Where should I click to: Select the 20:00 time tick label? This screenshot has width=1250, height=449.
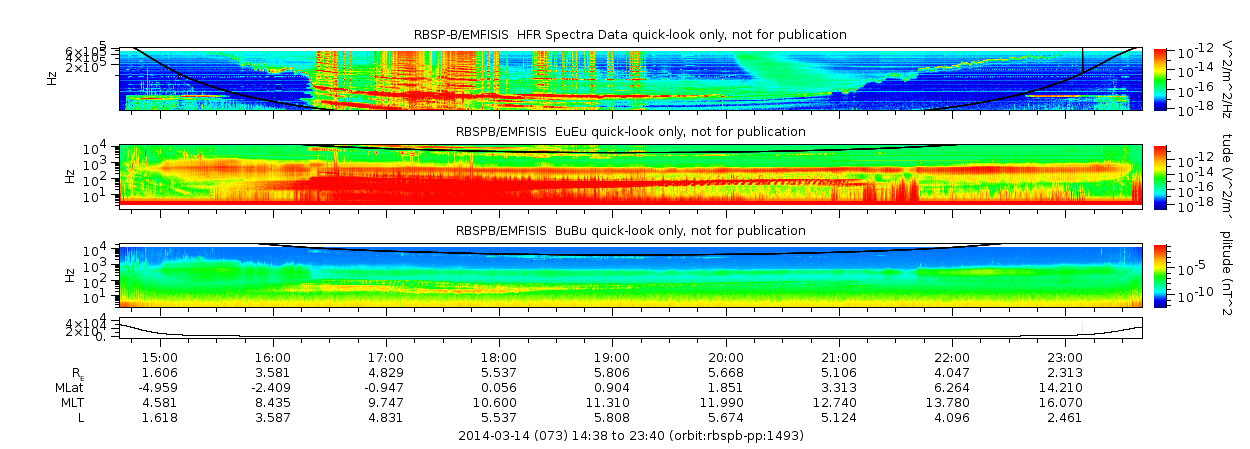click(x=725, y=357)
